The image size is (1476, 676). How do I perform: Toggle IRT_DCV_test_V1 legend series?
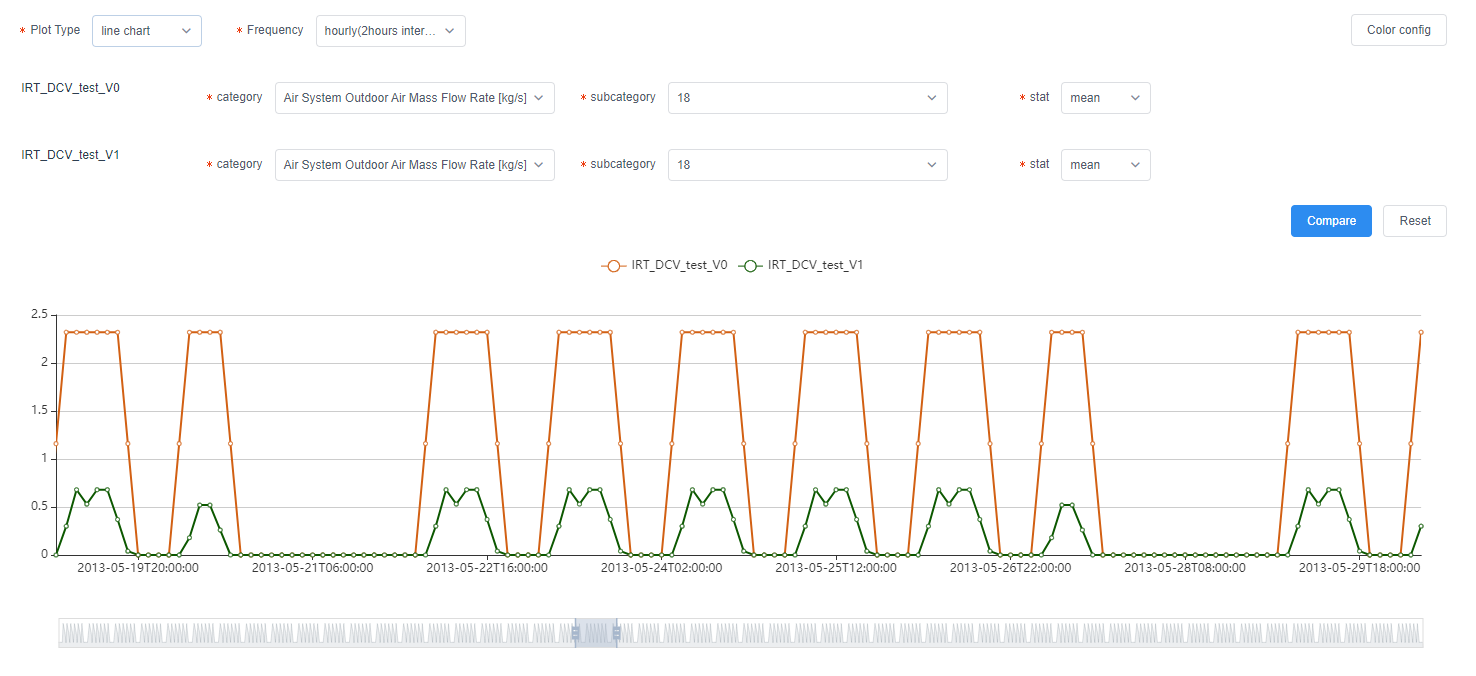click(x=801, y=265)
